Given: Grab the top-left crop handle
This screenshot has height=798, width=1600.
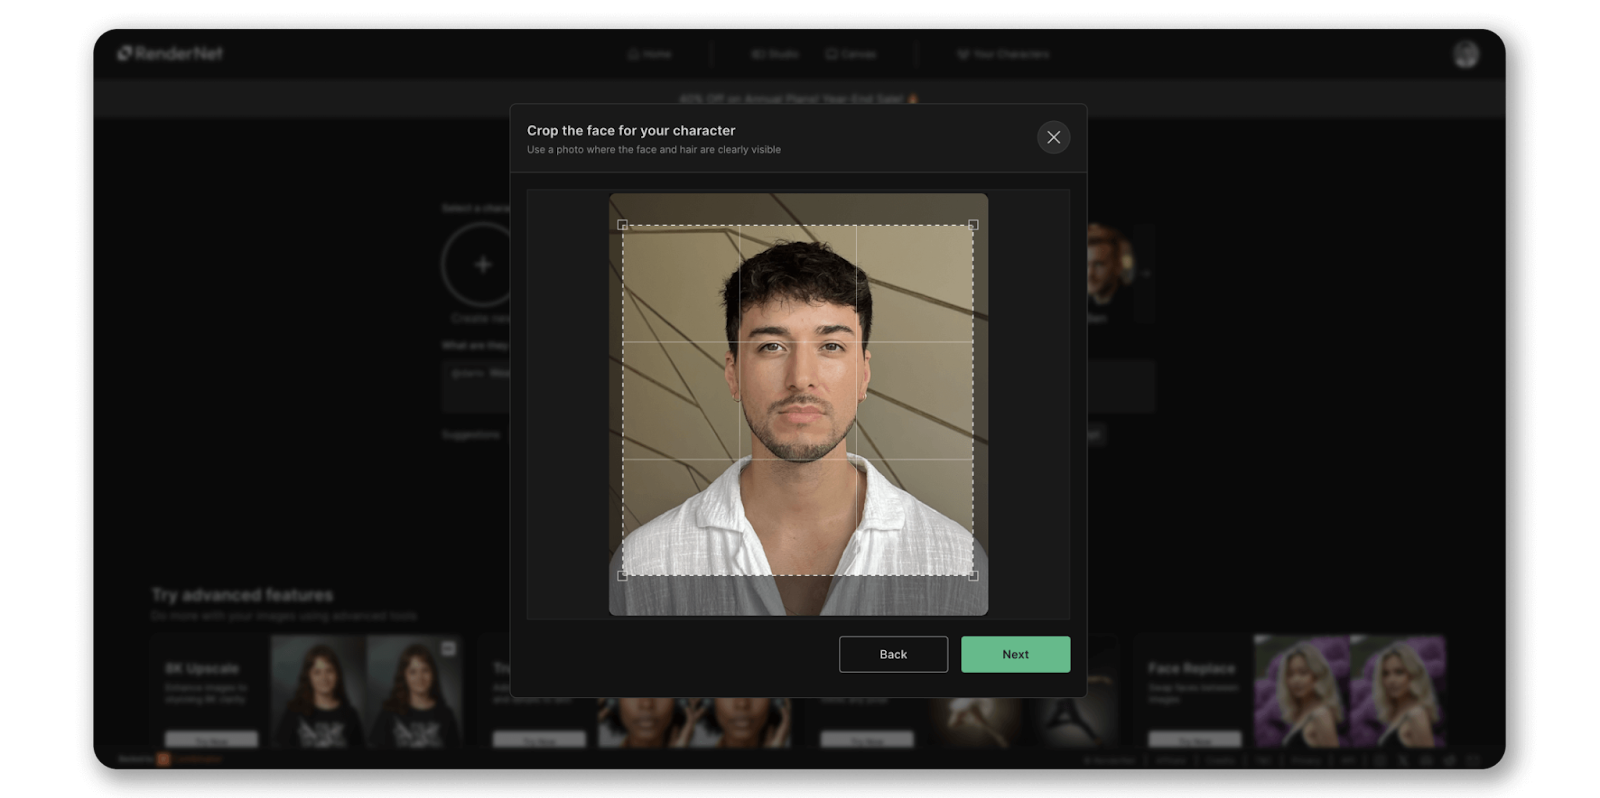Looking at the screenshot, I should (x=622, y=225).
